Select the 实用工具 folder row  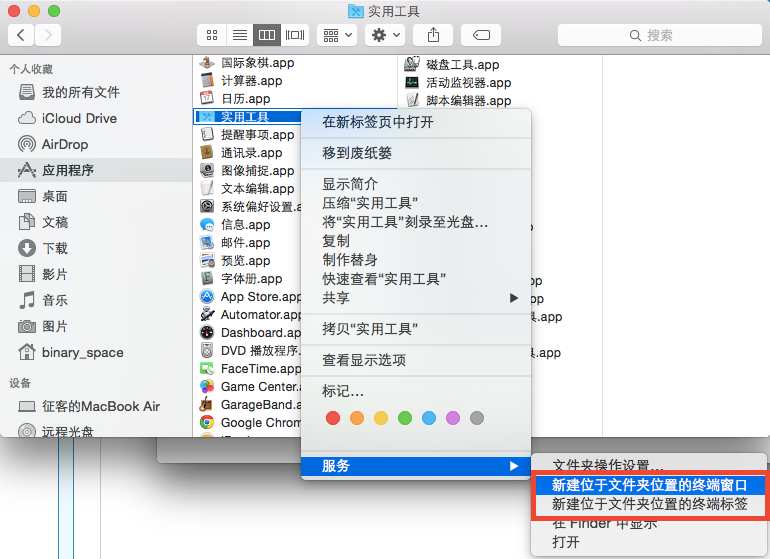click(x=248, y=117)
